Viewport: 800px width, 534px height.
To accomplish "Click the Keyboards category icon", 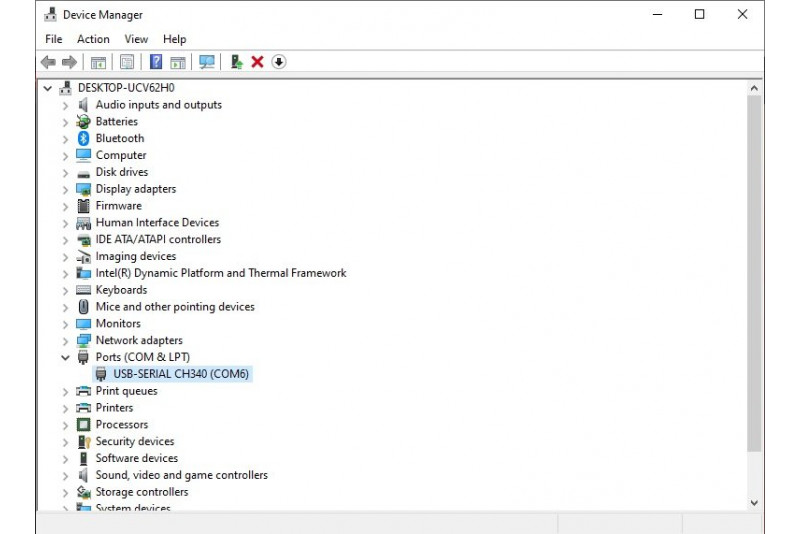I will click(83, 290).
